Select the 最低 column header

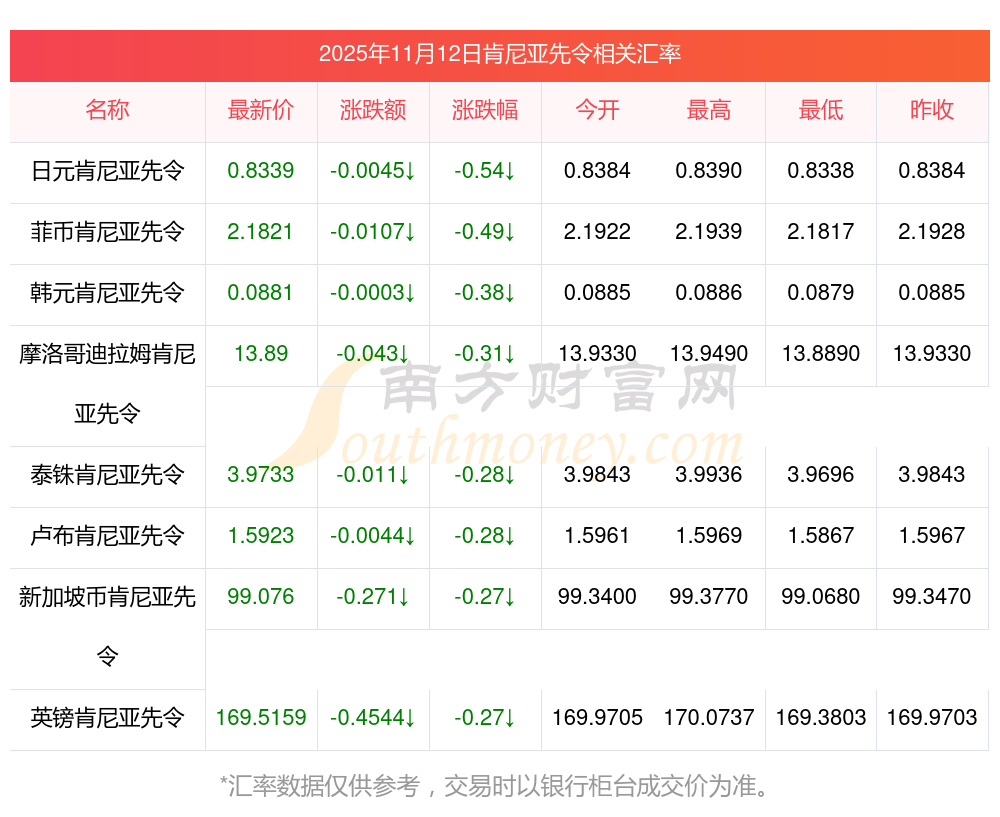point(821,110)
